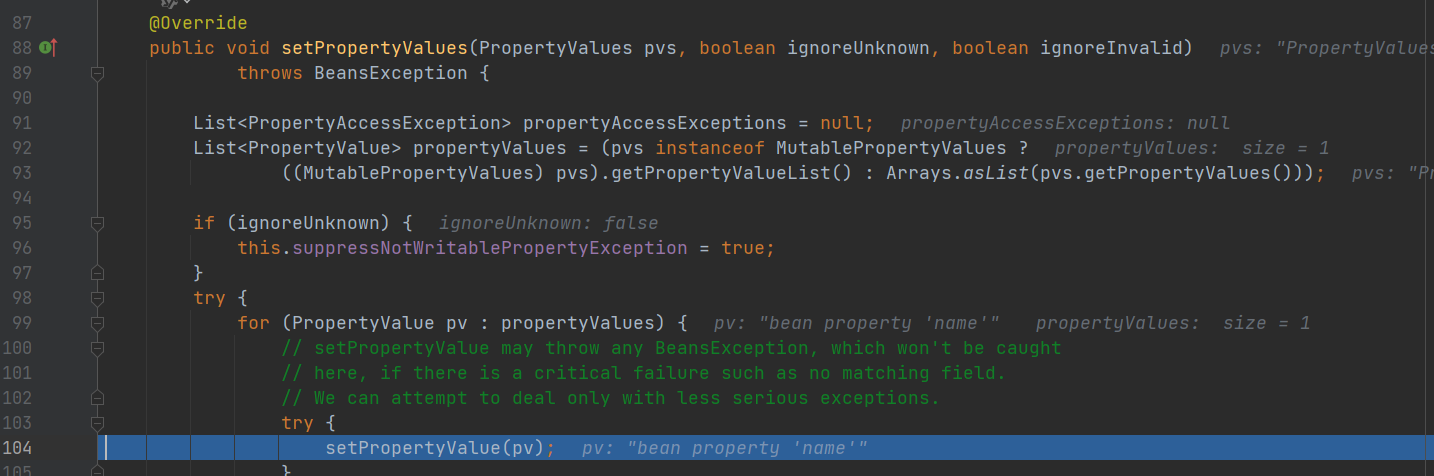This screenshot has width=1434, height=476.
Task: Collapse the if block fold at line 95
Action: click(x=97, y=223)
